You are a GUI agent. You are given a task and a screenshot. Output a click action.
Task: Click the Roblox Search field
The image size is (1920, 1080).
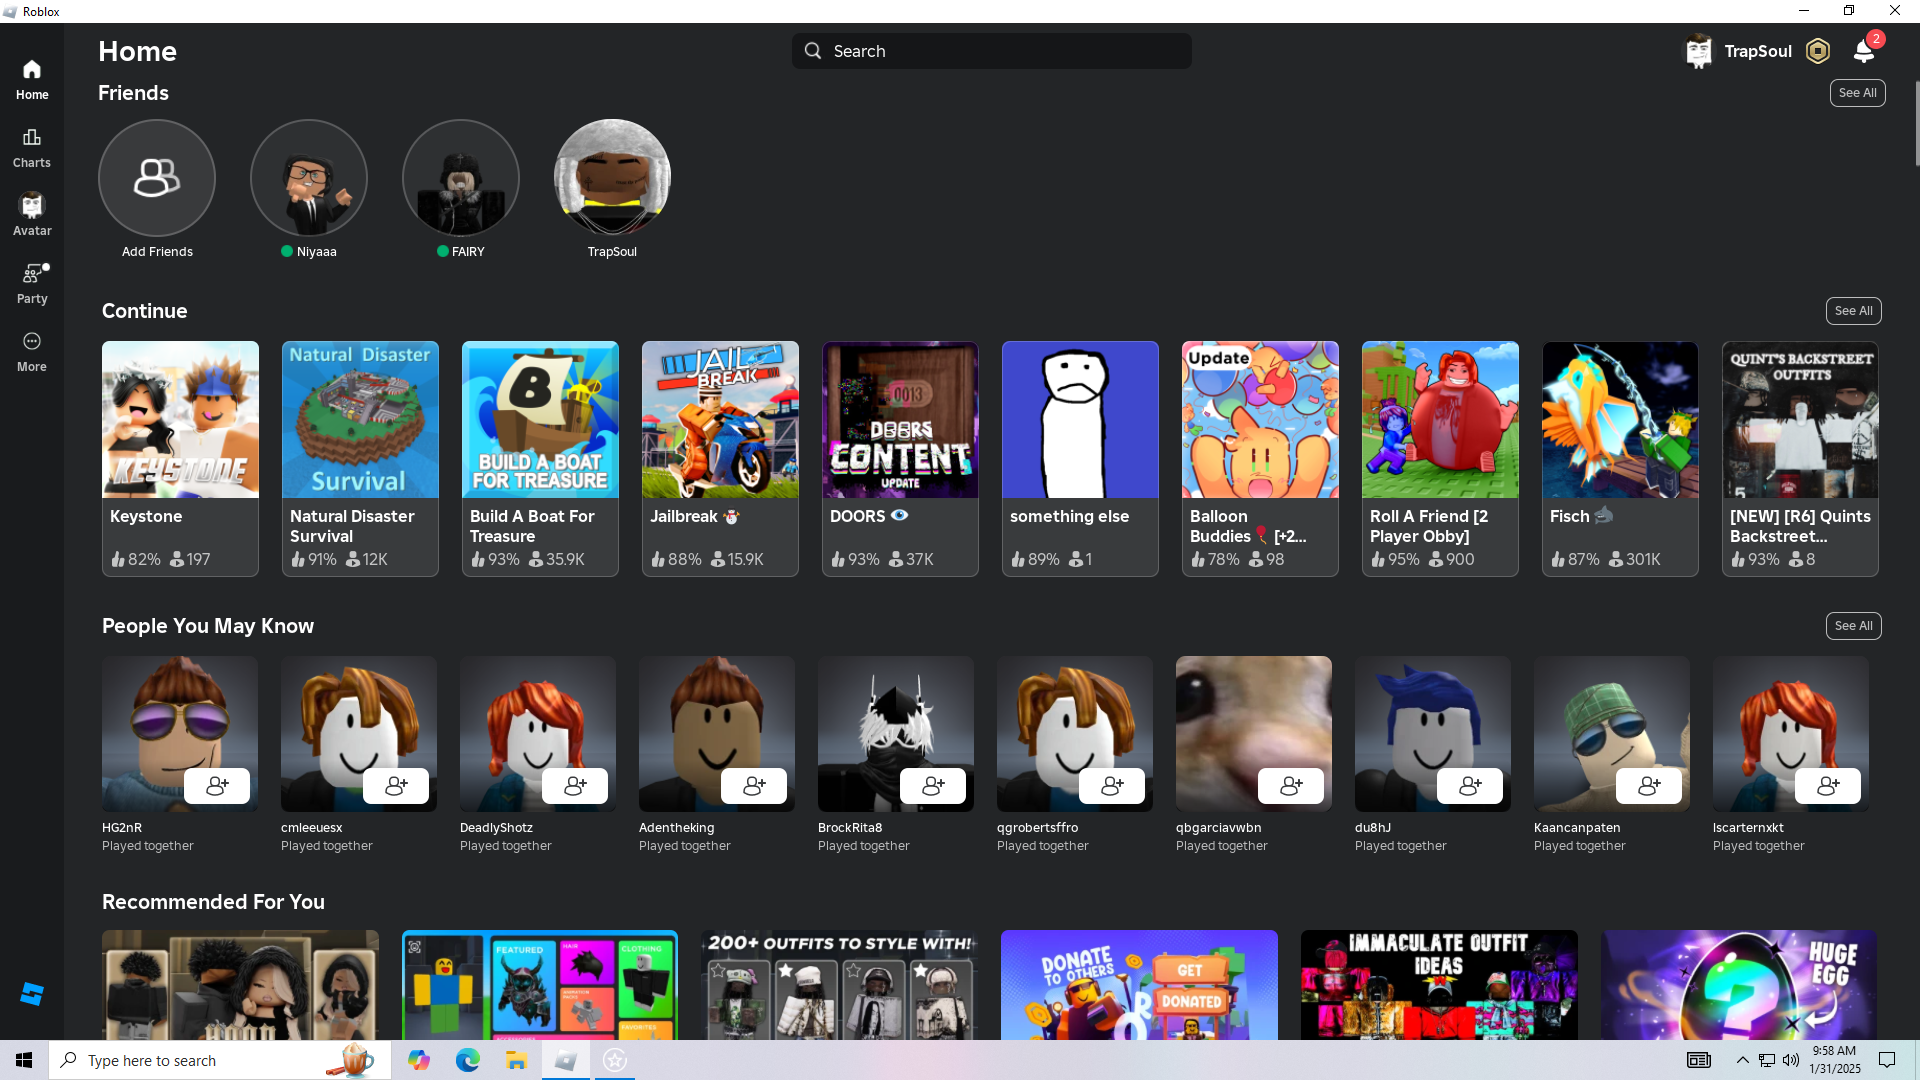point(992,51)
